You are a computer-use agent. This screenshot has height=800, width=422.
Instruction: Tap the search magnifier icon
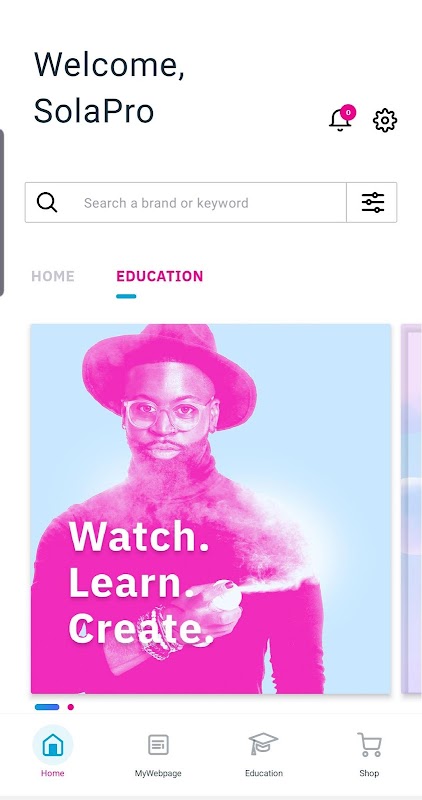coord(47,203)
